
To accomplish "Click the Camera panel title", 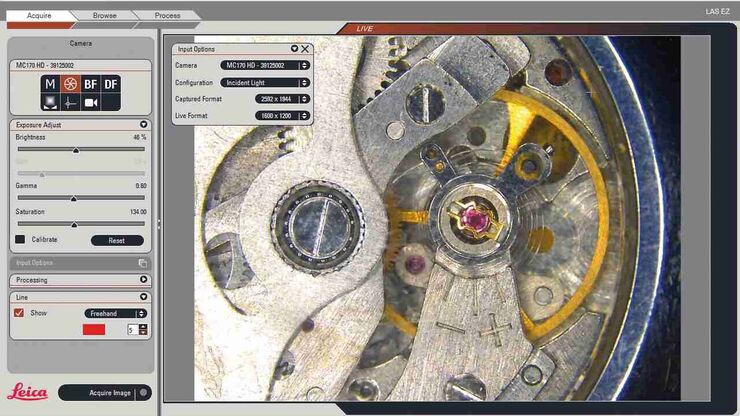I will click(x=81, y=43).
